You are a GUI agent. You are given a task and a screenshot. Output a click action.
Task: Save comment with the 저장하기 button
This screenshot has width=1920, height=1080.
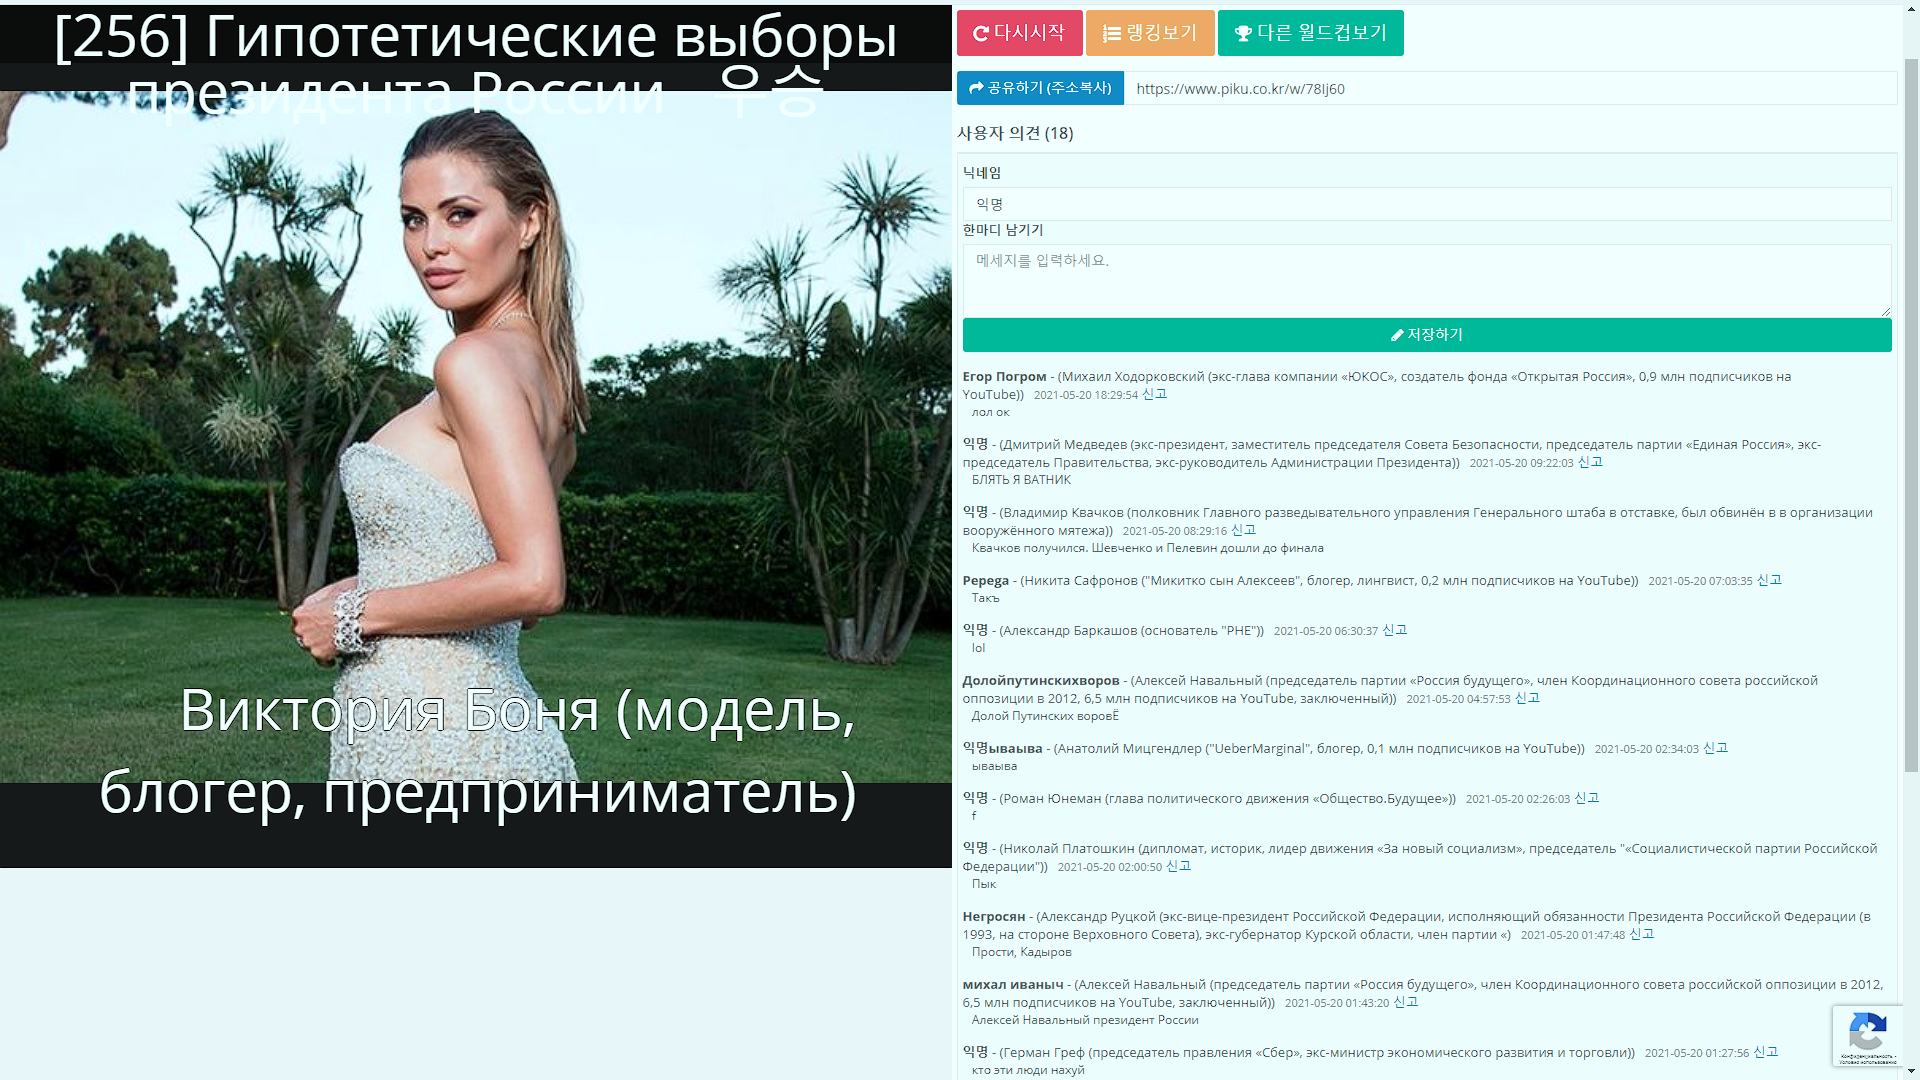1426,335
